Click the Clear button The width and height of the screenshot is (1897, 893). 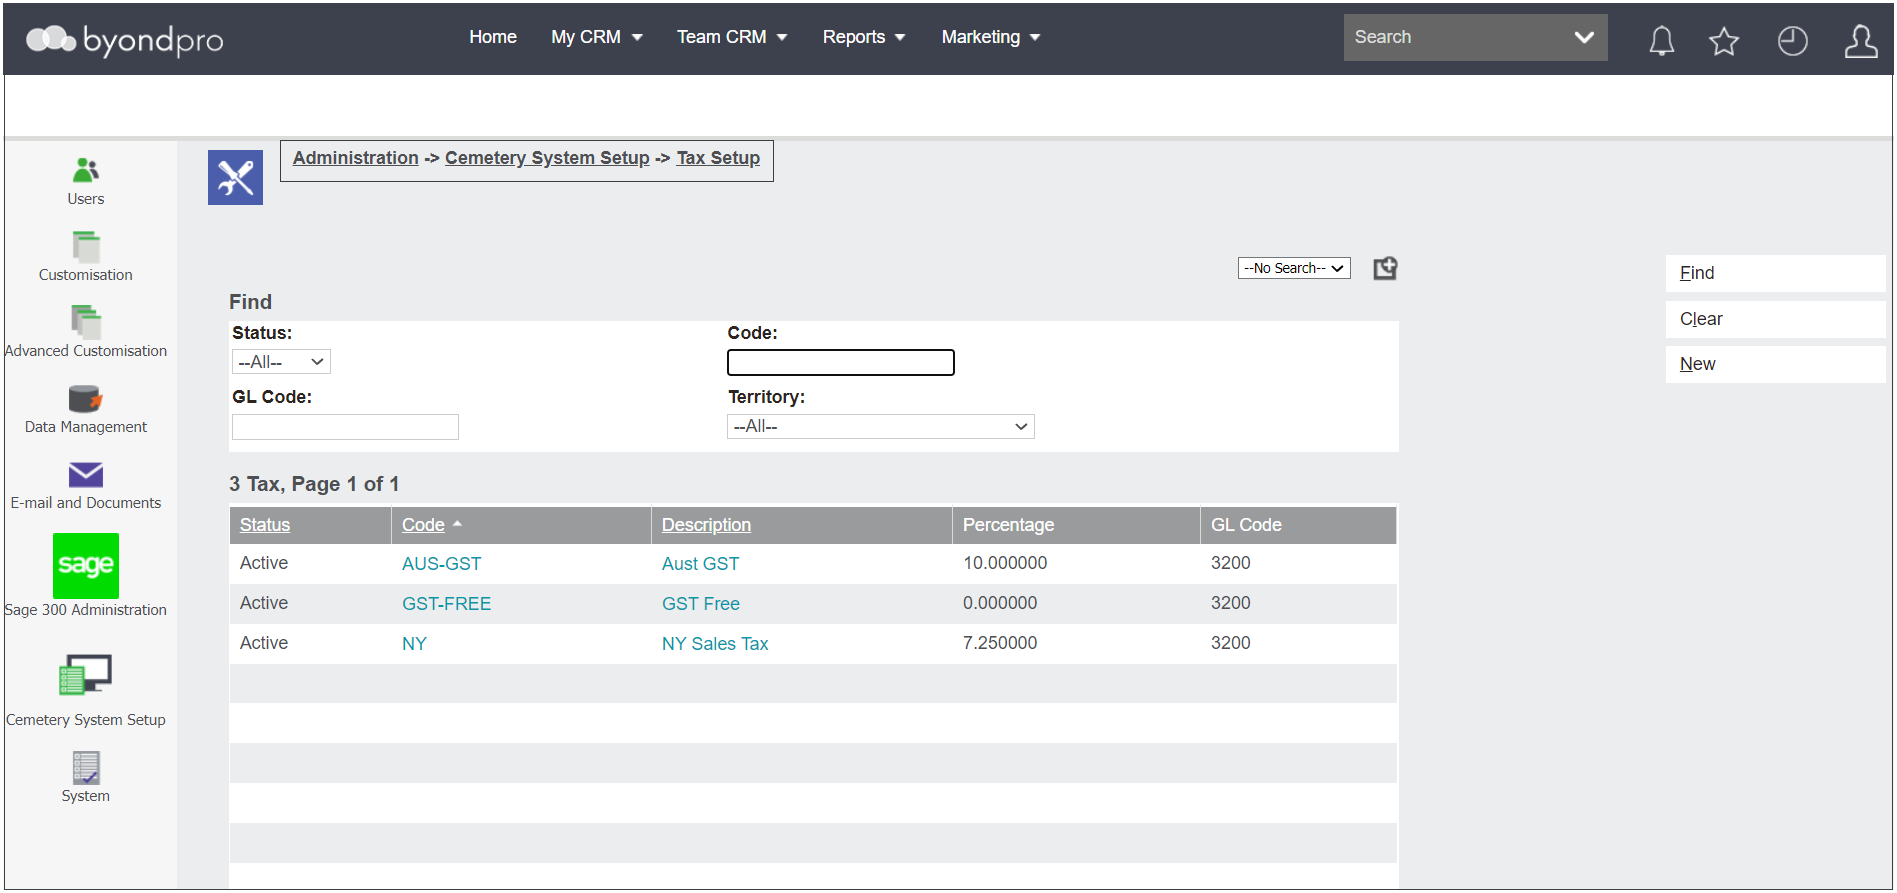coord(1775,319)
